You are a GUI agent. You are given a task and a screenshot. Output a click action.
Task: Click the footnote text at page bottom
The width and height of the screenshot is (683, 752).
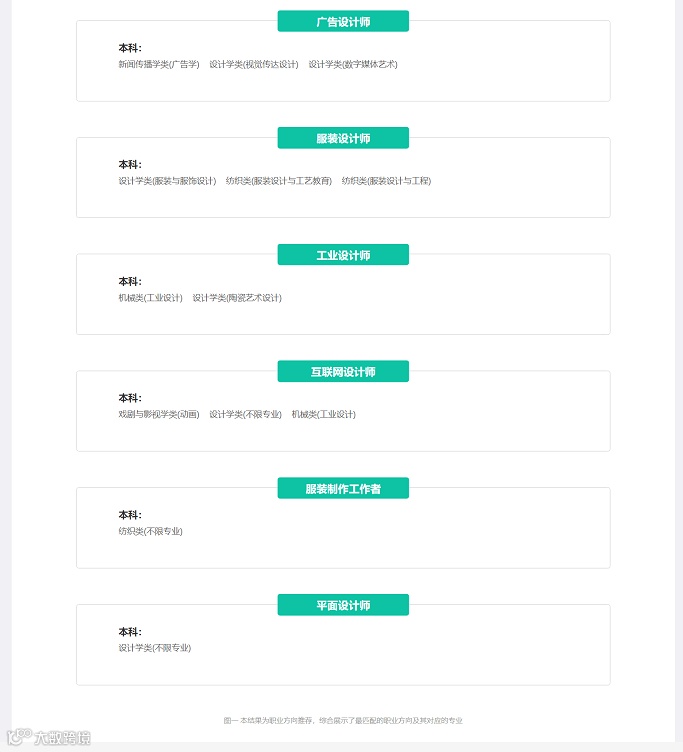pos(343,720)
